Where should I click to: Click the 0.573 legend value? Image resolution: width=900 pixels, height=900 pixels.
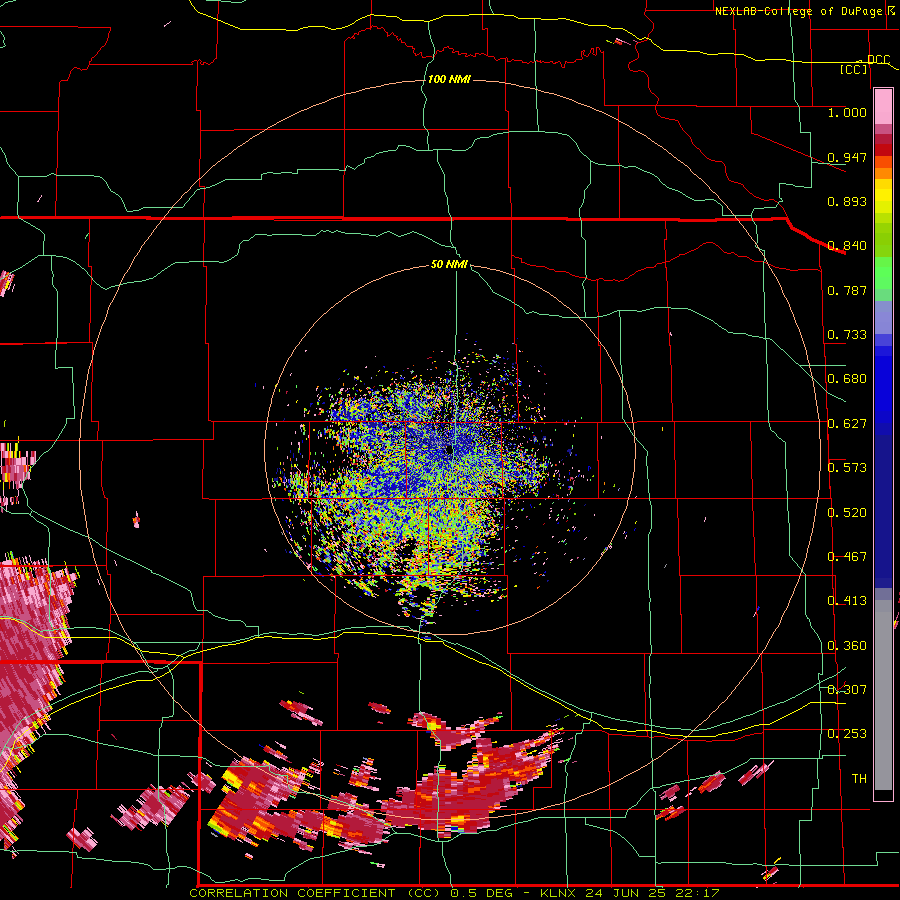[x=847, y=468]
